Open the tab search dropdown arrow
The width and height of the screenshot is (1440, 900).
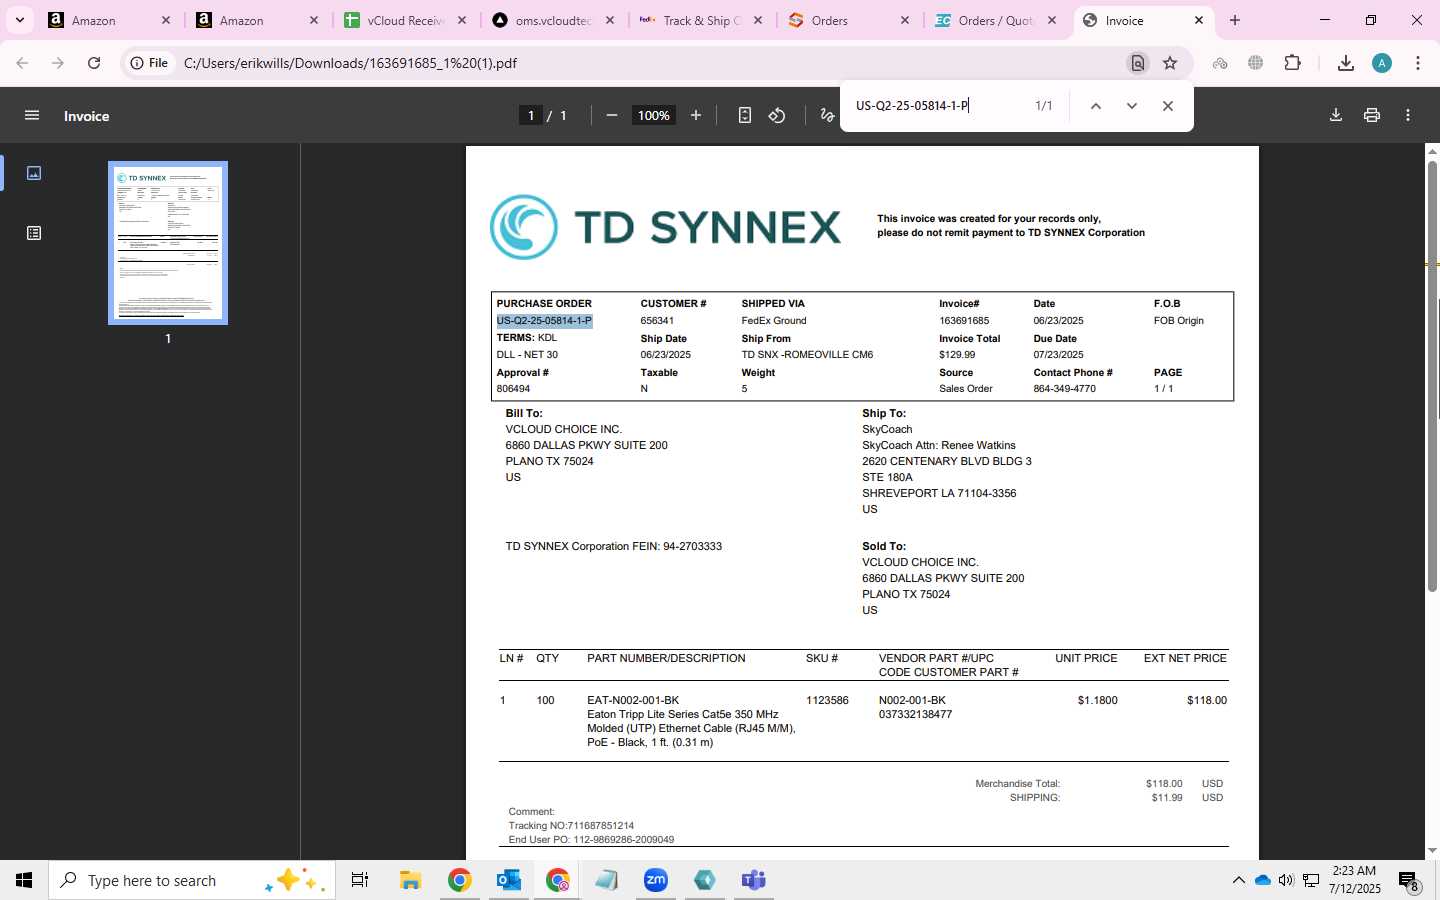(19, 20)
